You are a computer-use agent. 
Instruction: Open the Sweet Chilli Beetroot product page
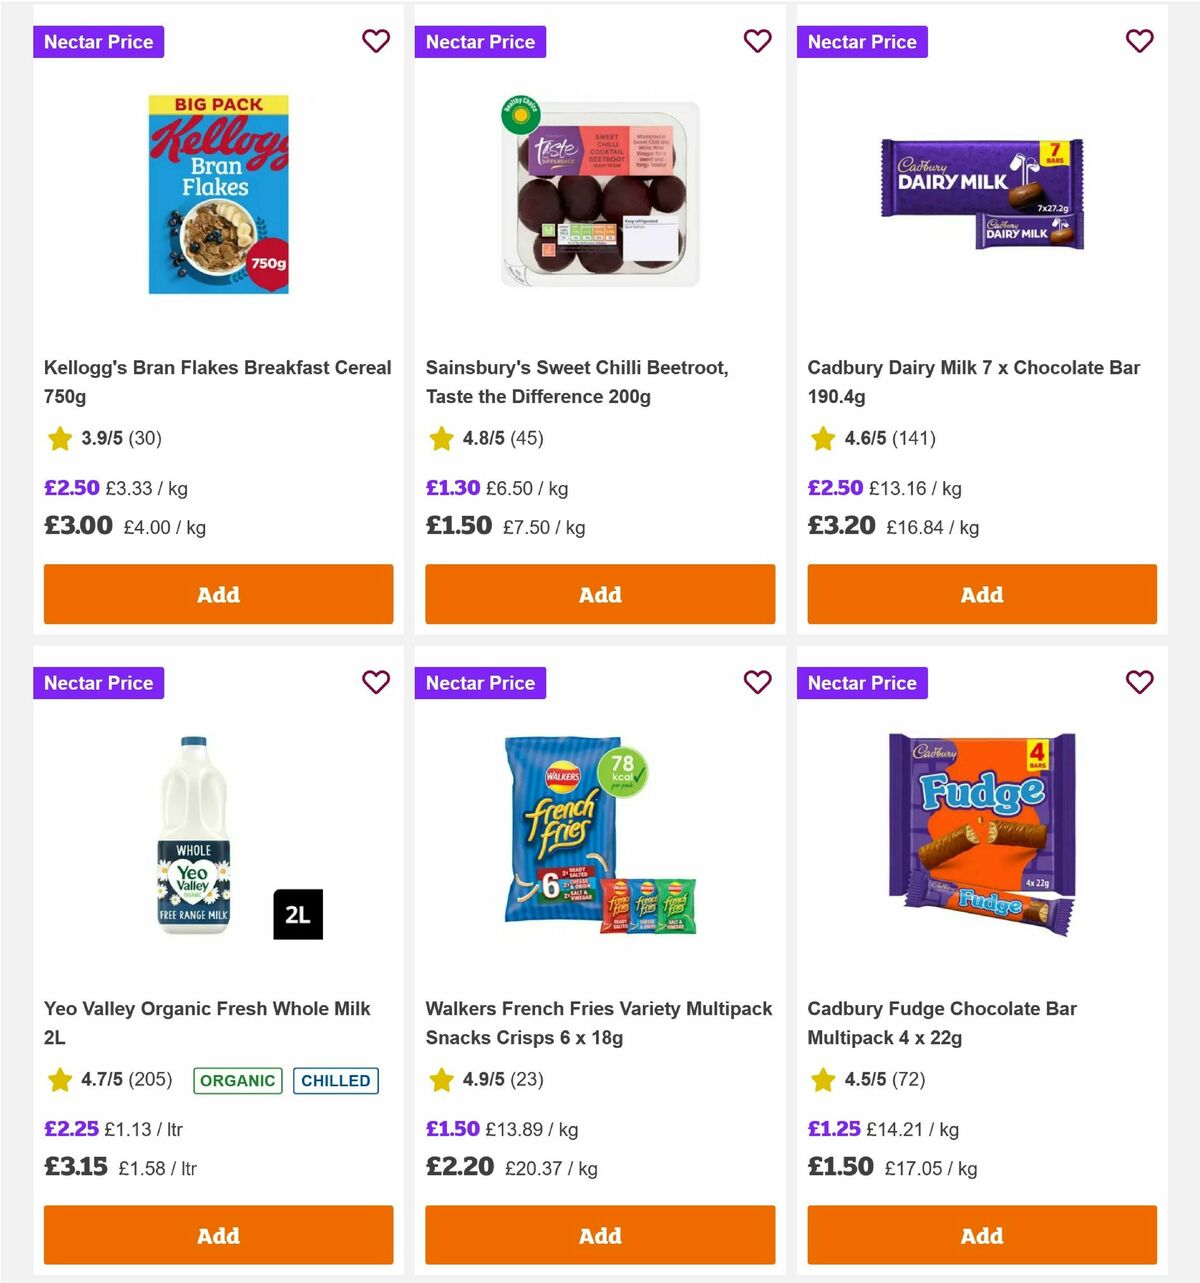(x=577, y=382)
